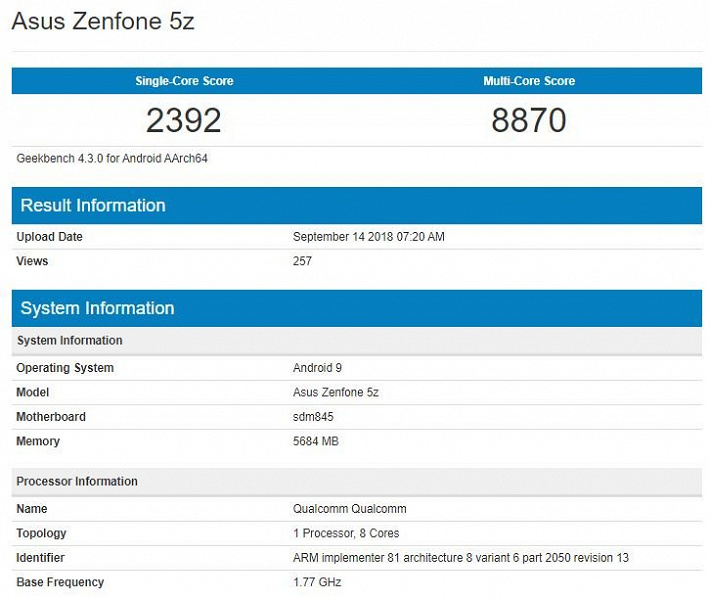The height and width of the screenshot is (600, 710).
Task: Click the 1 Processor, 8 Cores topology value
Action: 346,533
